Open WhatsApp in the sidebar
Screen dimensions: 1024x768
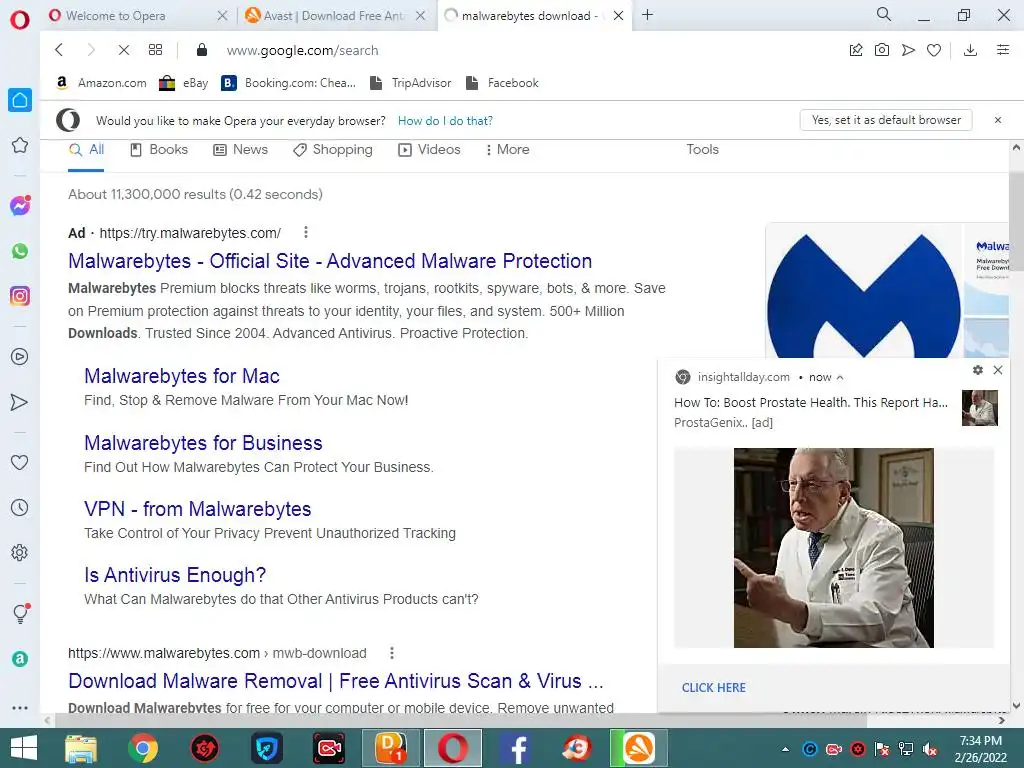(x=20, y=251)
